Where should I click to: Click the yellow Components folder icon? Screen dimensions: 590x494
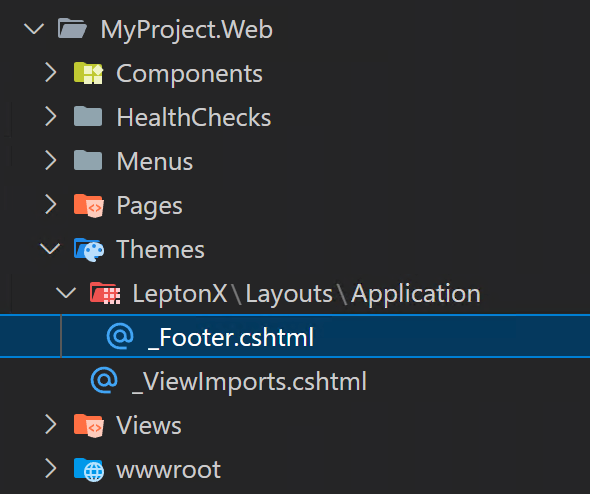point(88,73)
